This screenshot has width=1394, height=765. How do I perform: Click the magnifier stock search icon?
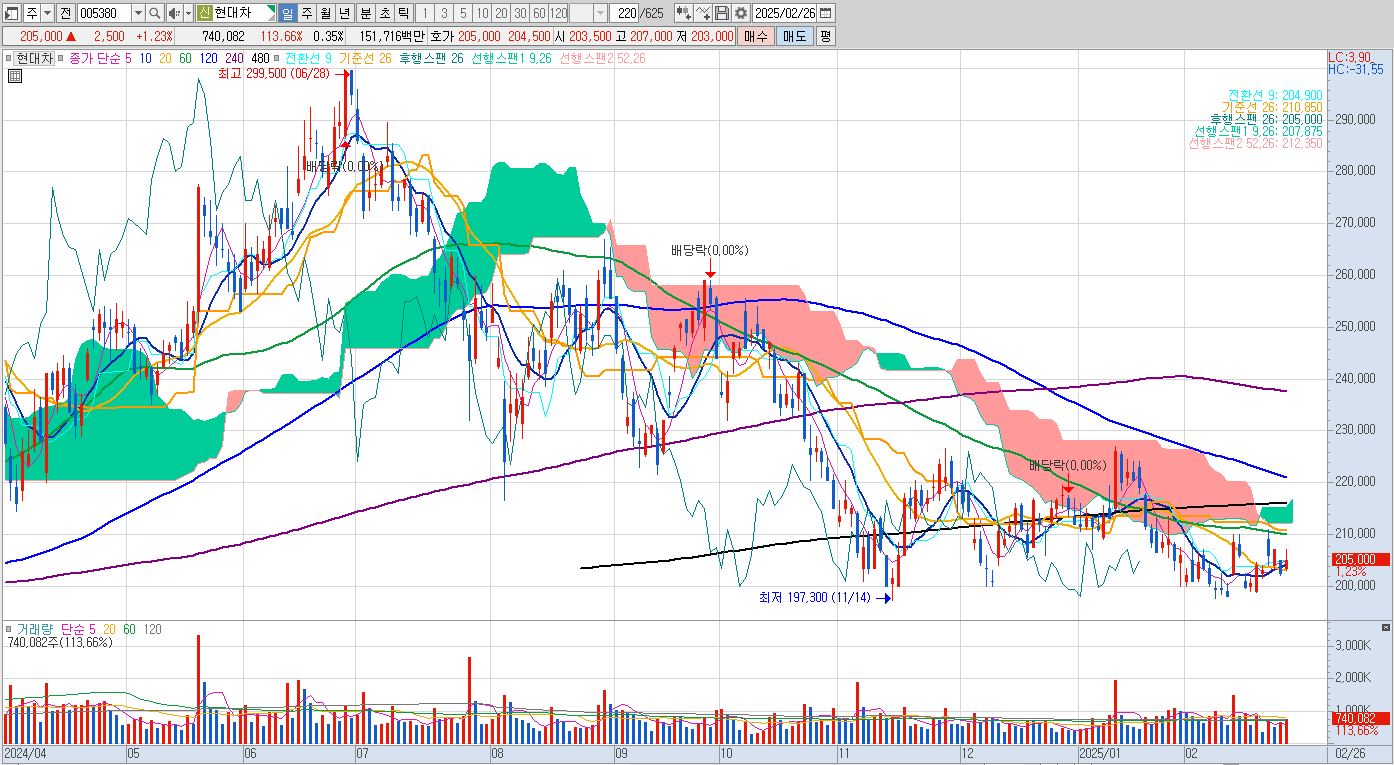coord(155,13)
